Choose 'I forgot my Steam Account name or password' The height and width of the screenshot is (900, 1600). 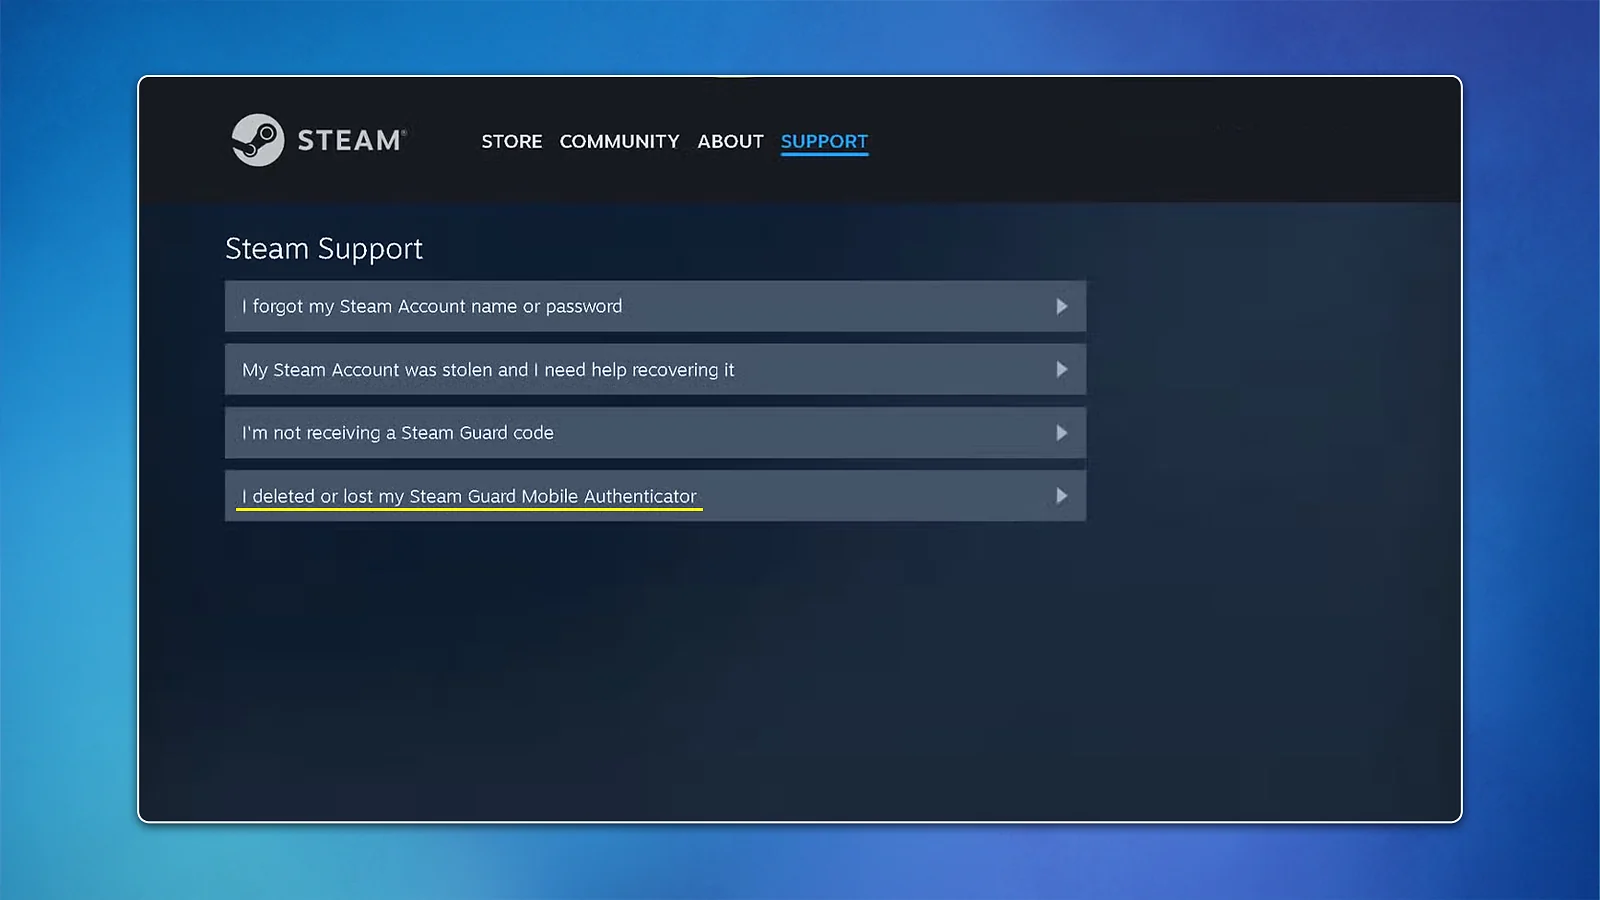(x=655, y=306)
